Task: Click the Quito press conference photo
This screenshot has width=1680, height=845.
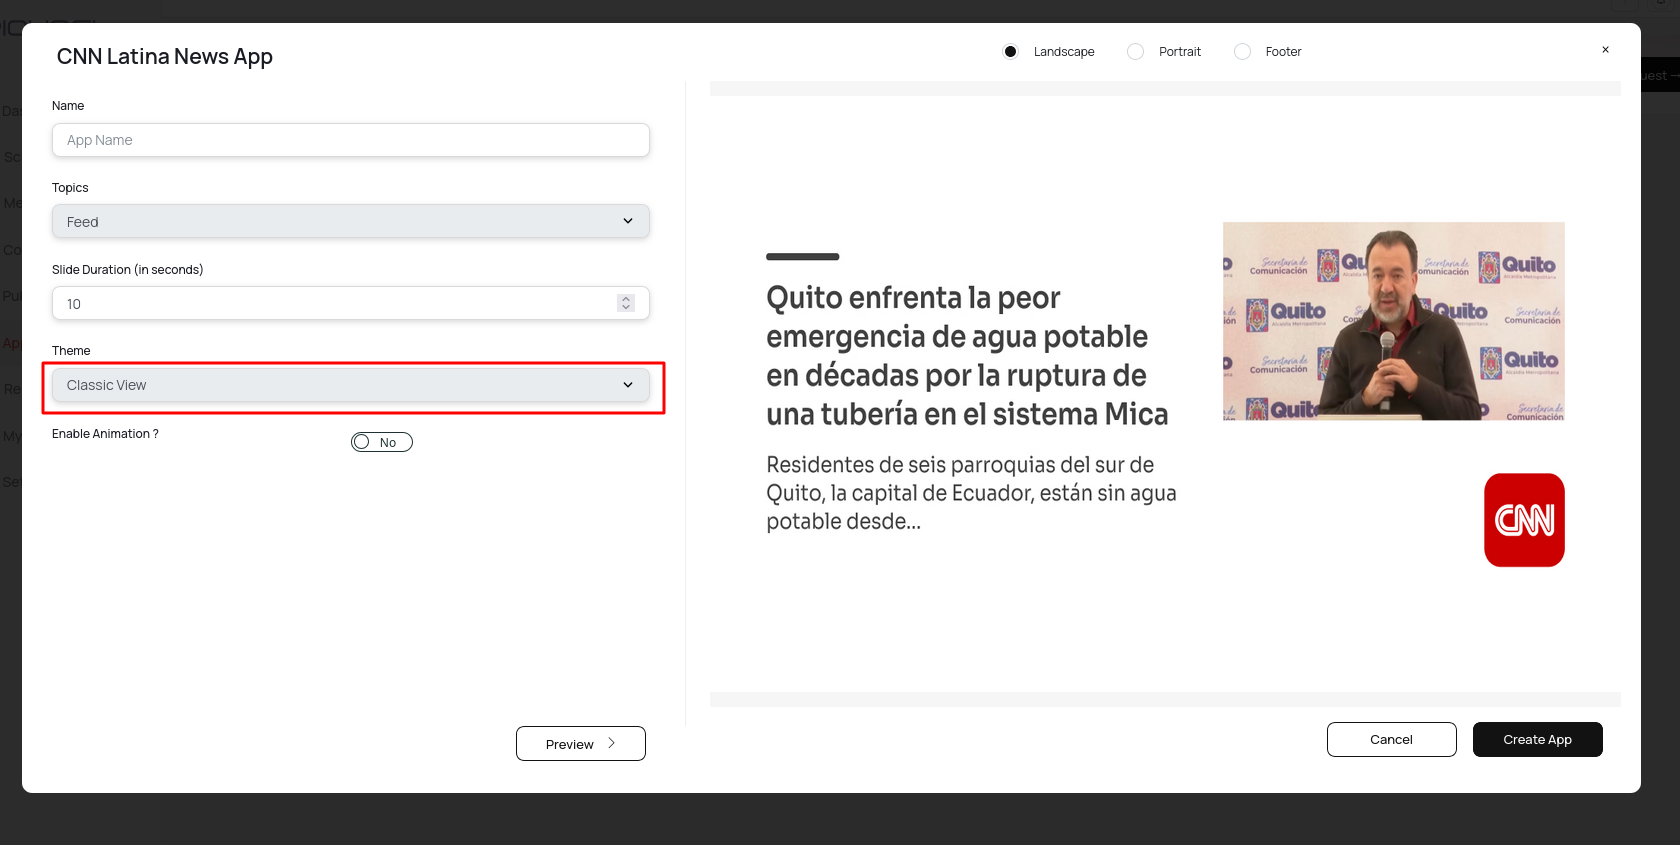Action: [x=1393, y=321]
